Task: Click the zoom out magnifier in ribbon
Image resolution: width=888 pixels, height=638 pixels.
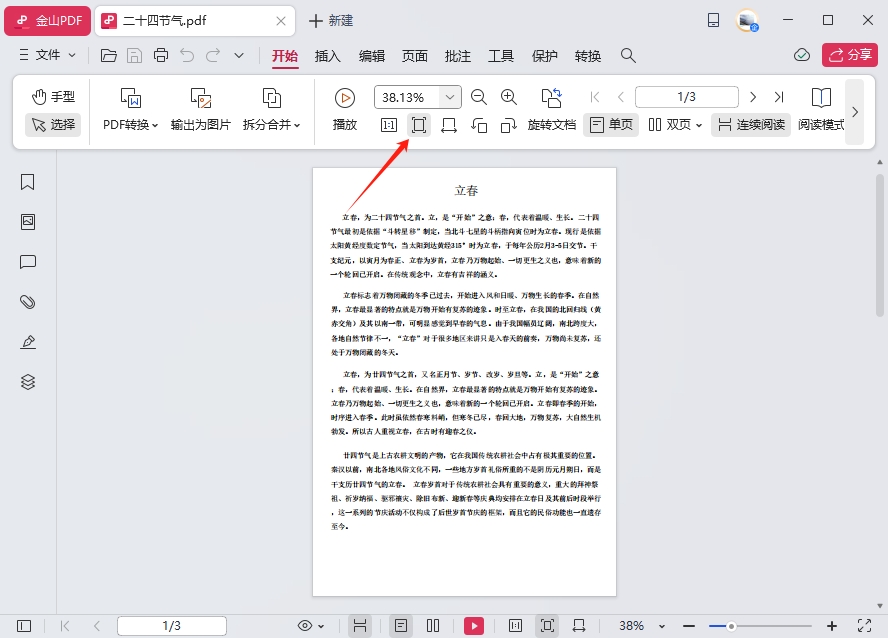Action: point(479,97)
